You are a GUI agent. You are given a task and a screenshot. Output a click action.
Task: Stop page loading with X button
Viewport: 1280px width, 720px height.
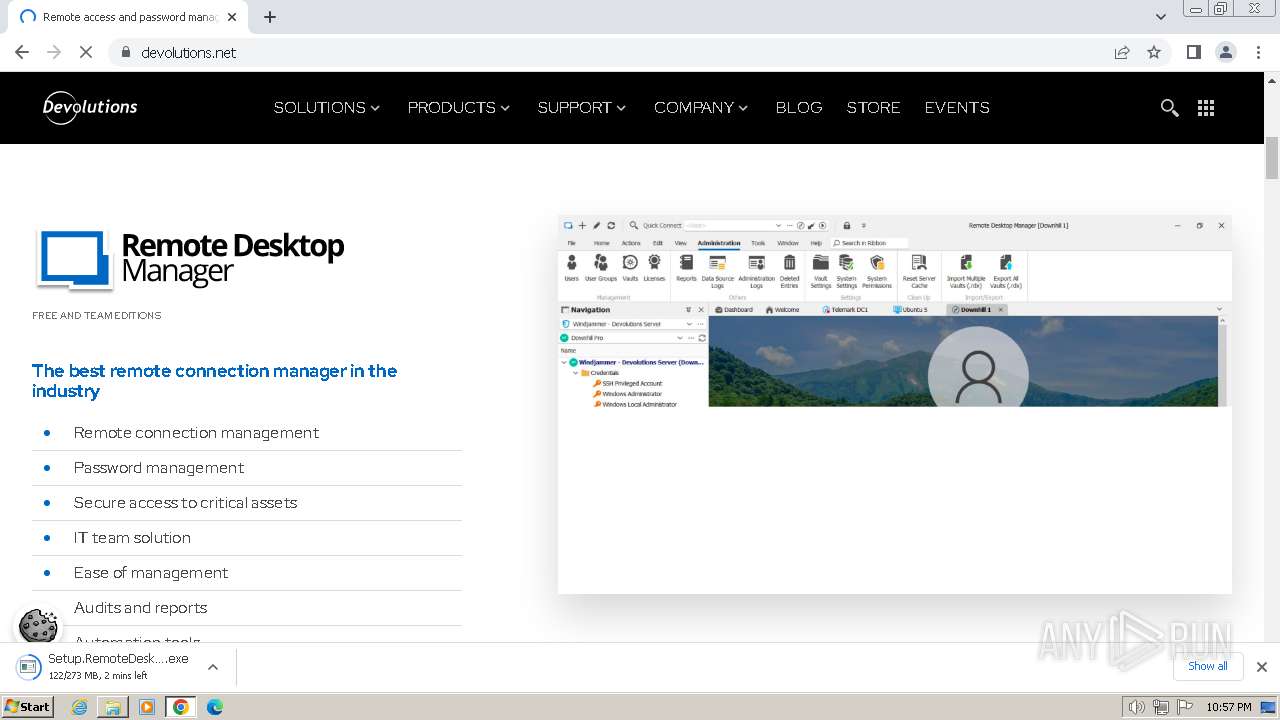coord(86,52)
